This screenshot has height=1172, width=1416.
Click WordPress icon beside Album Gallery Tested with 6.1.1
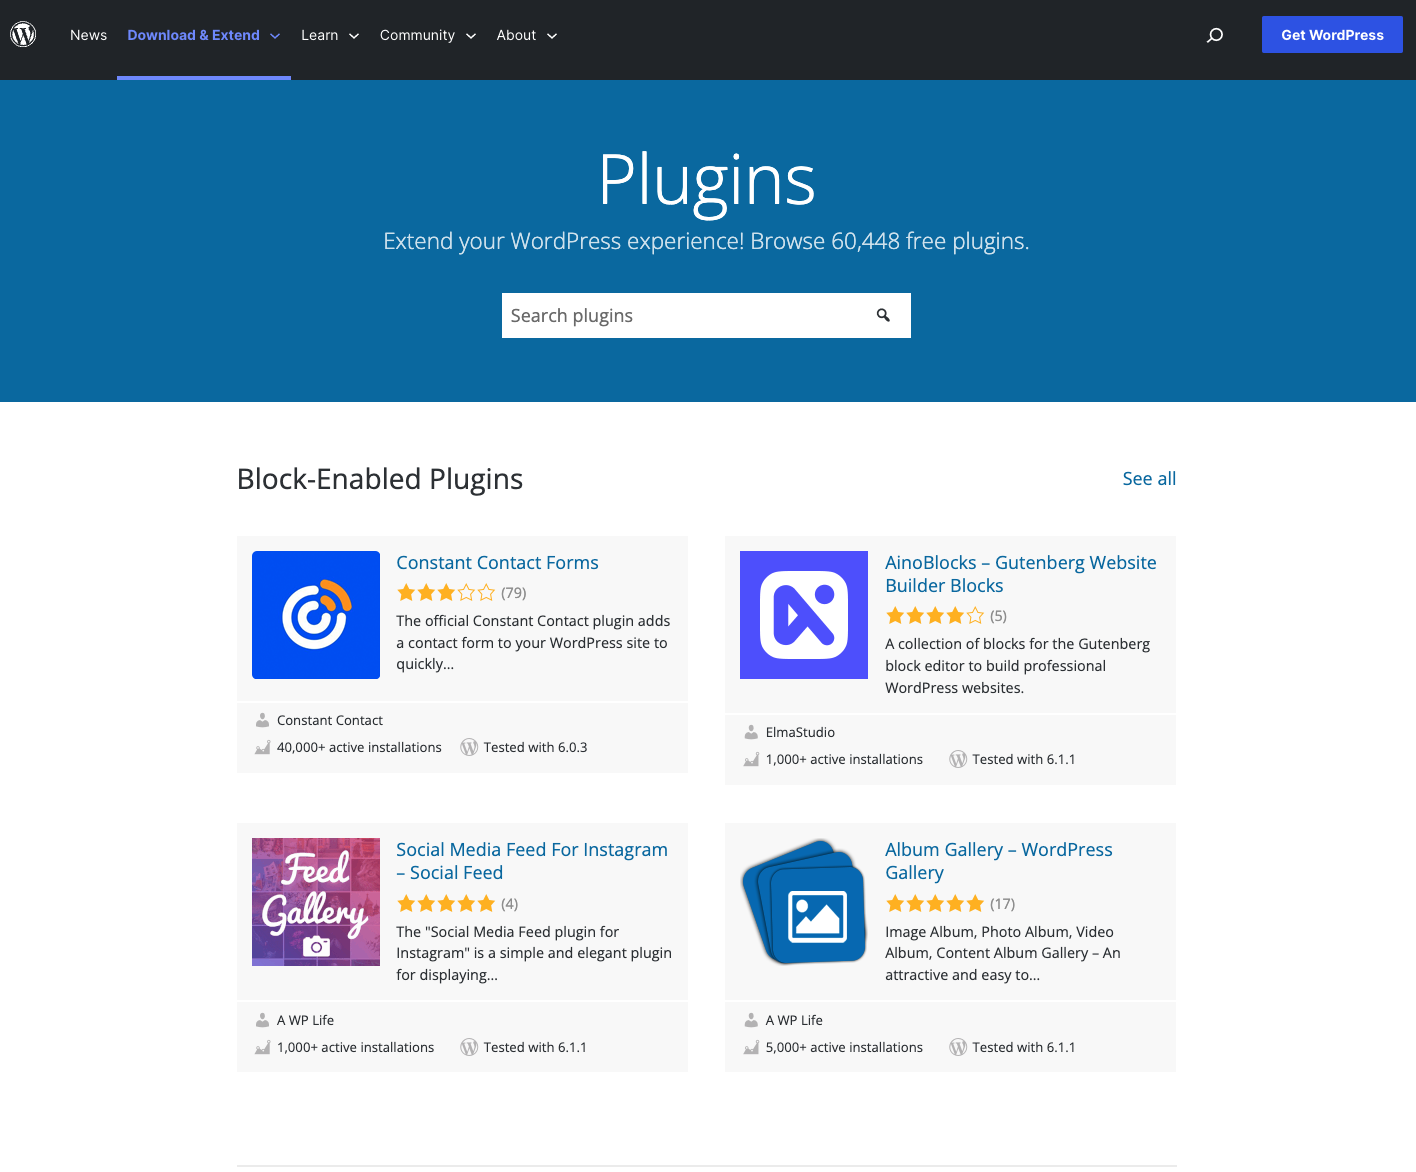[958, 1047]
